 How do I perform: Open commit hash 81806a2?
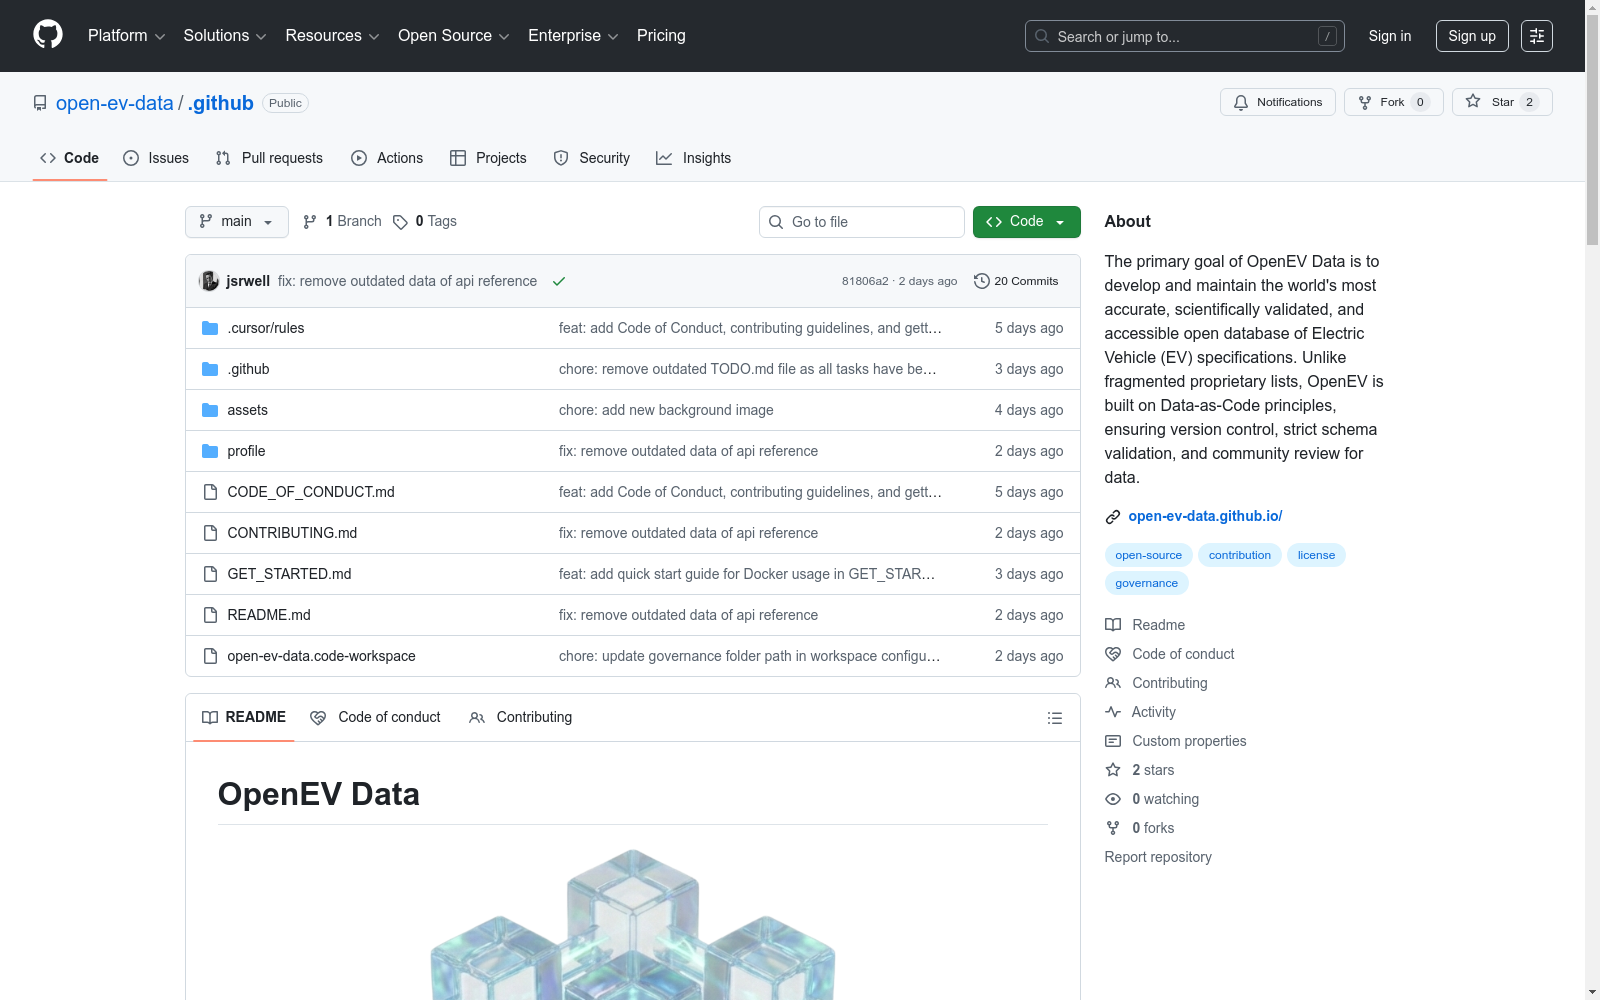865,281
